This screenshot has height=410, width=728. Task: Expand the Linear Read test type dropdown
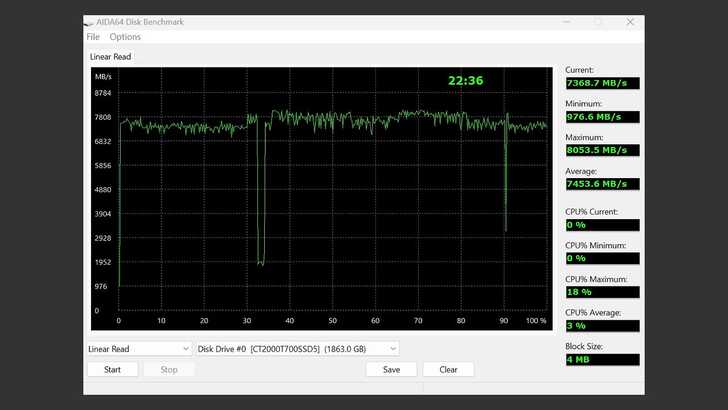pyautogui.click(x=138, y=349)
